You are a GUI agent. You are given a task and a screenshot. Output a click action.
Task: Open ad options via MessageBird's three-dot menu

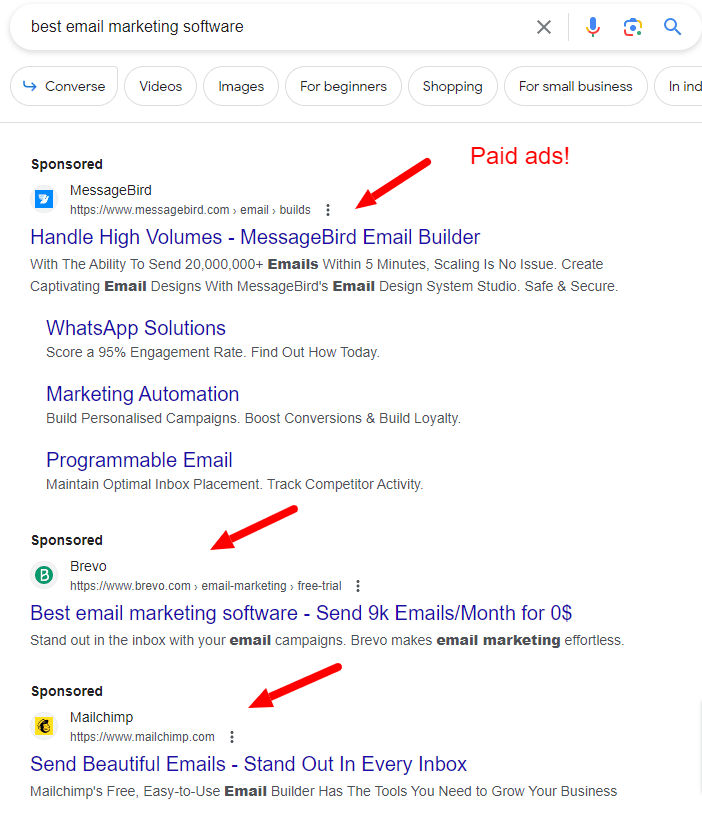328,210
